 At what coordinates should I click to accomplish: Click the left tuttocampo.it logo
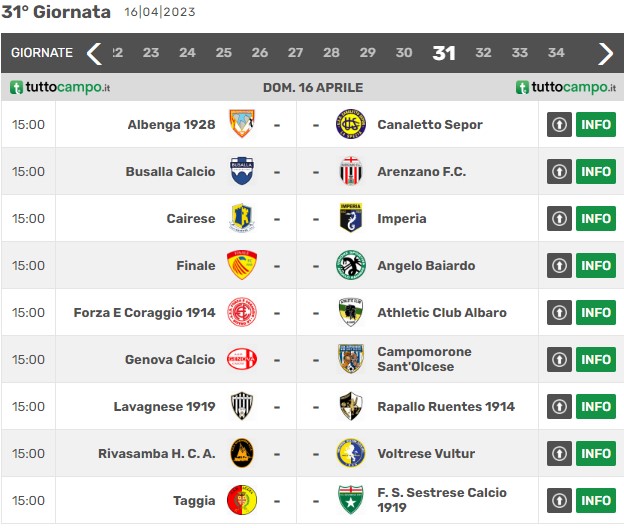(60, 87)
